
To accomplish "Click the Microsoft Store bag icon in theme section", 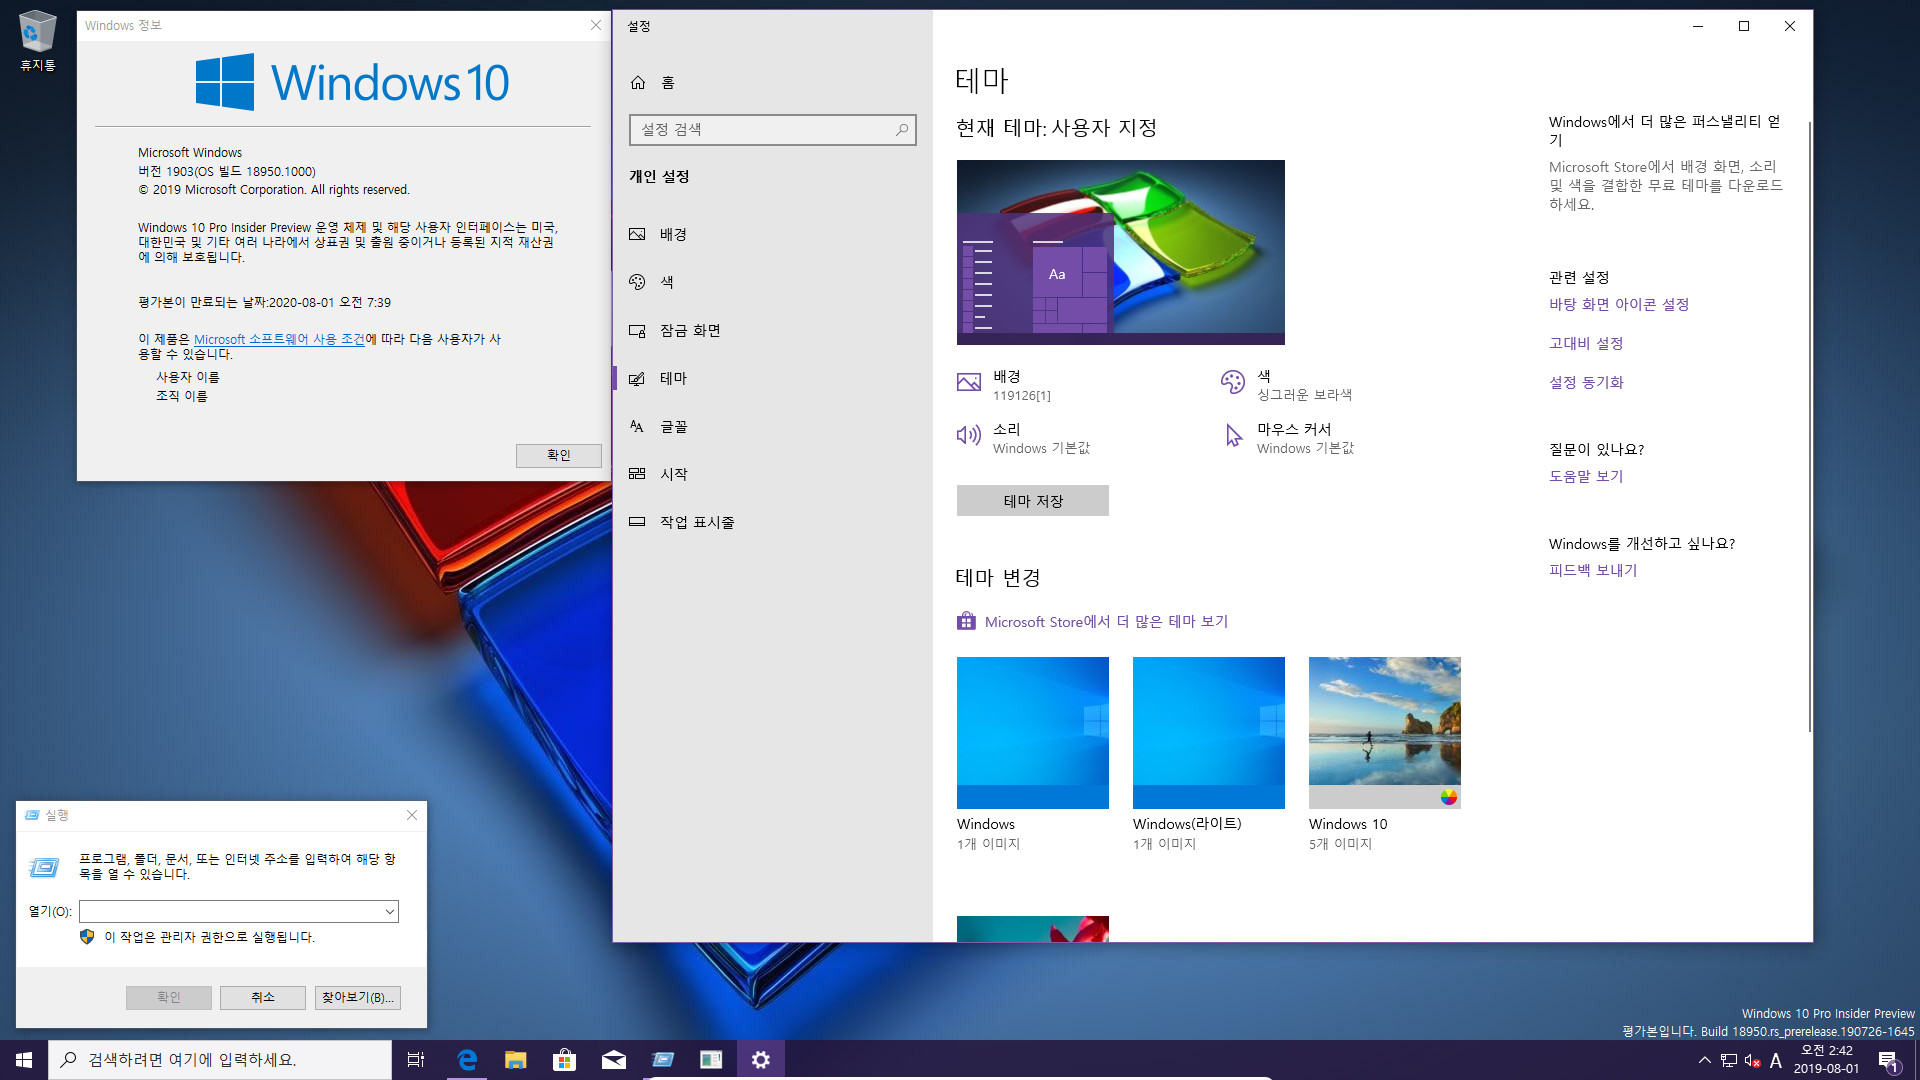I will click(966, 621).
